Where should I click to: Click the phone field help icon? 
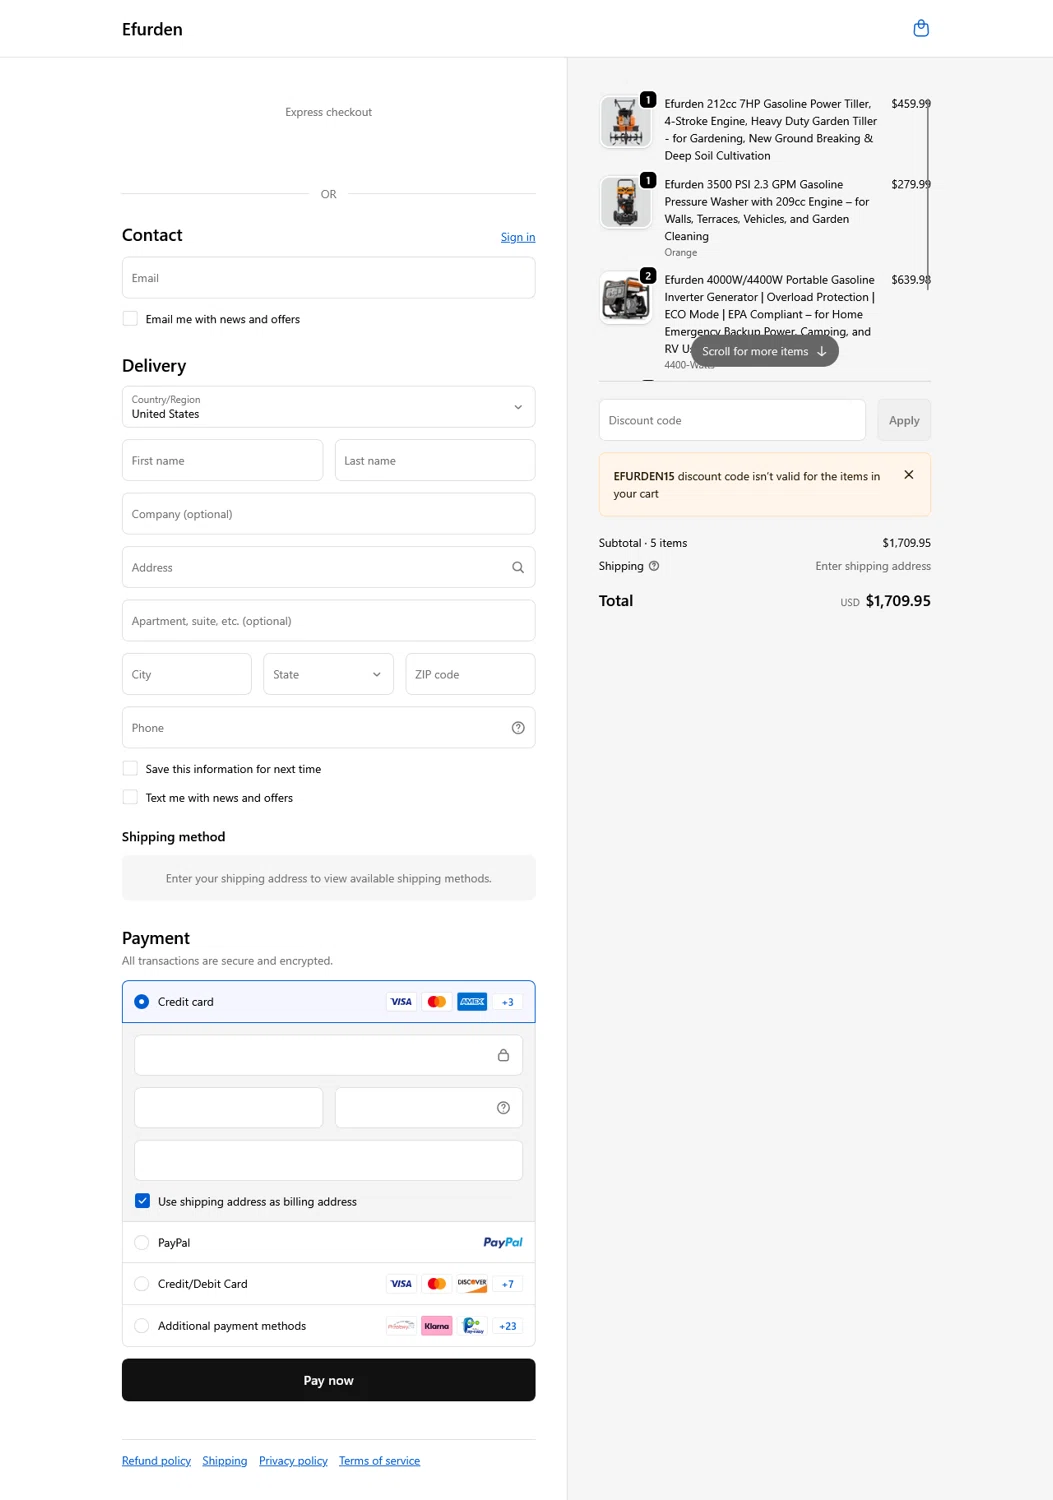coord(518,728)
